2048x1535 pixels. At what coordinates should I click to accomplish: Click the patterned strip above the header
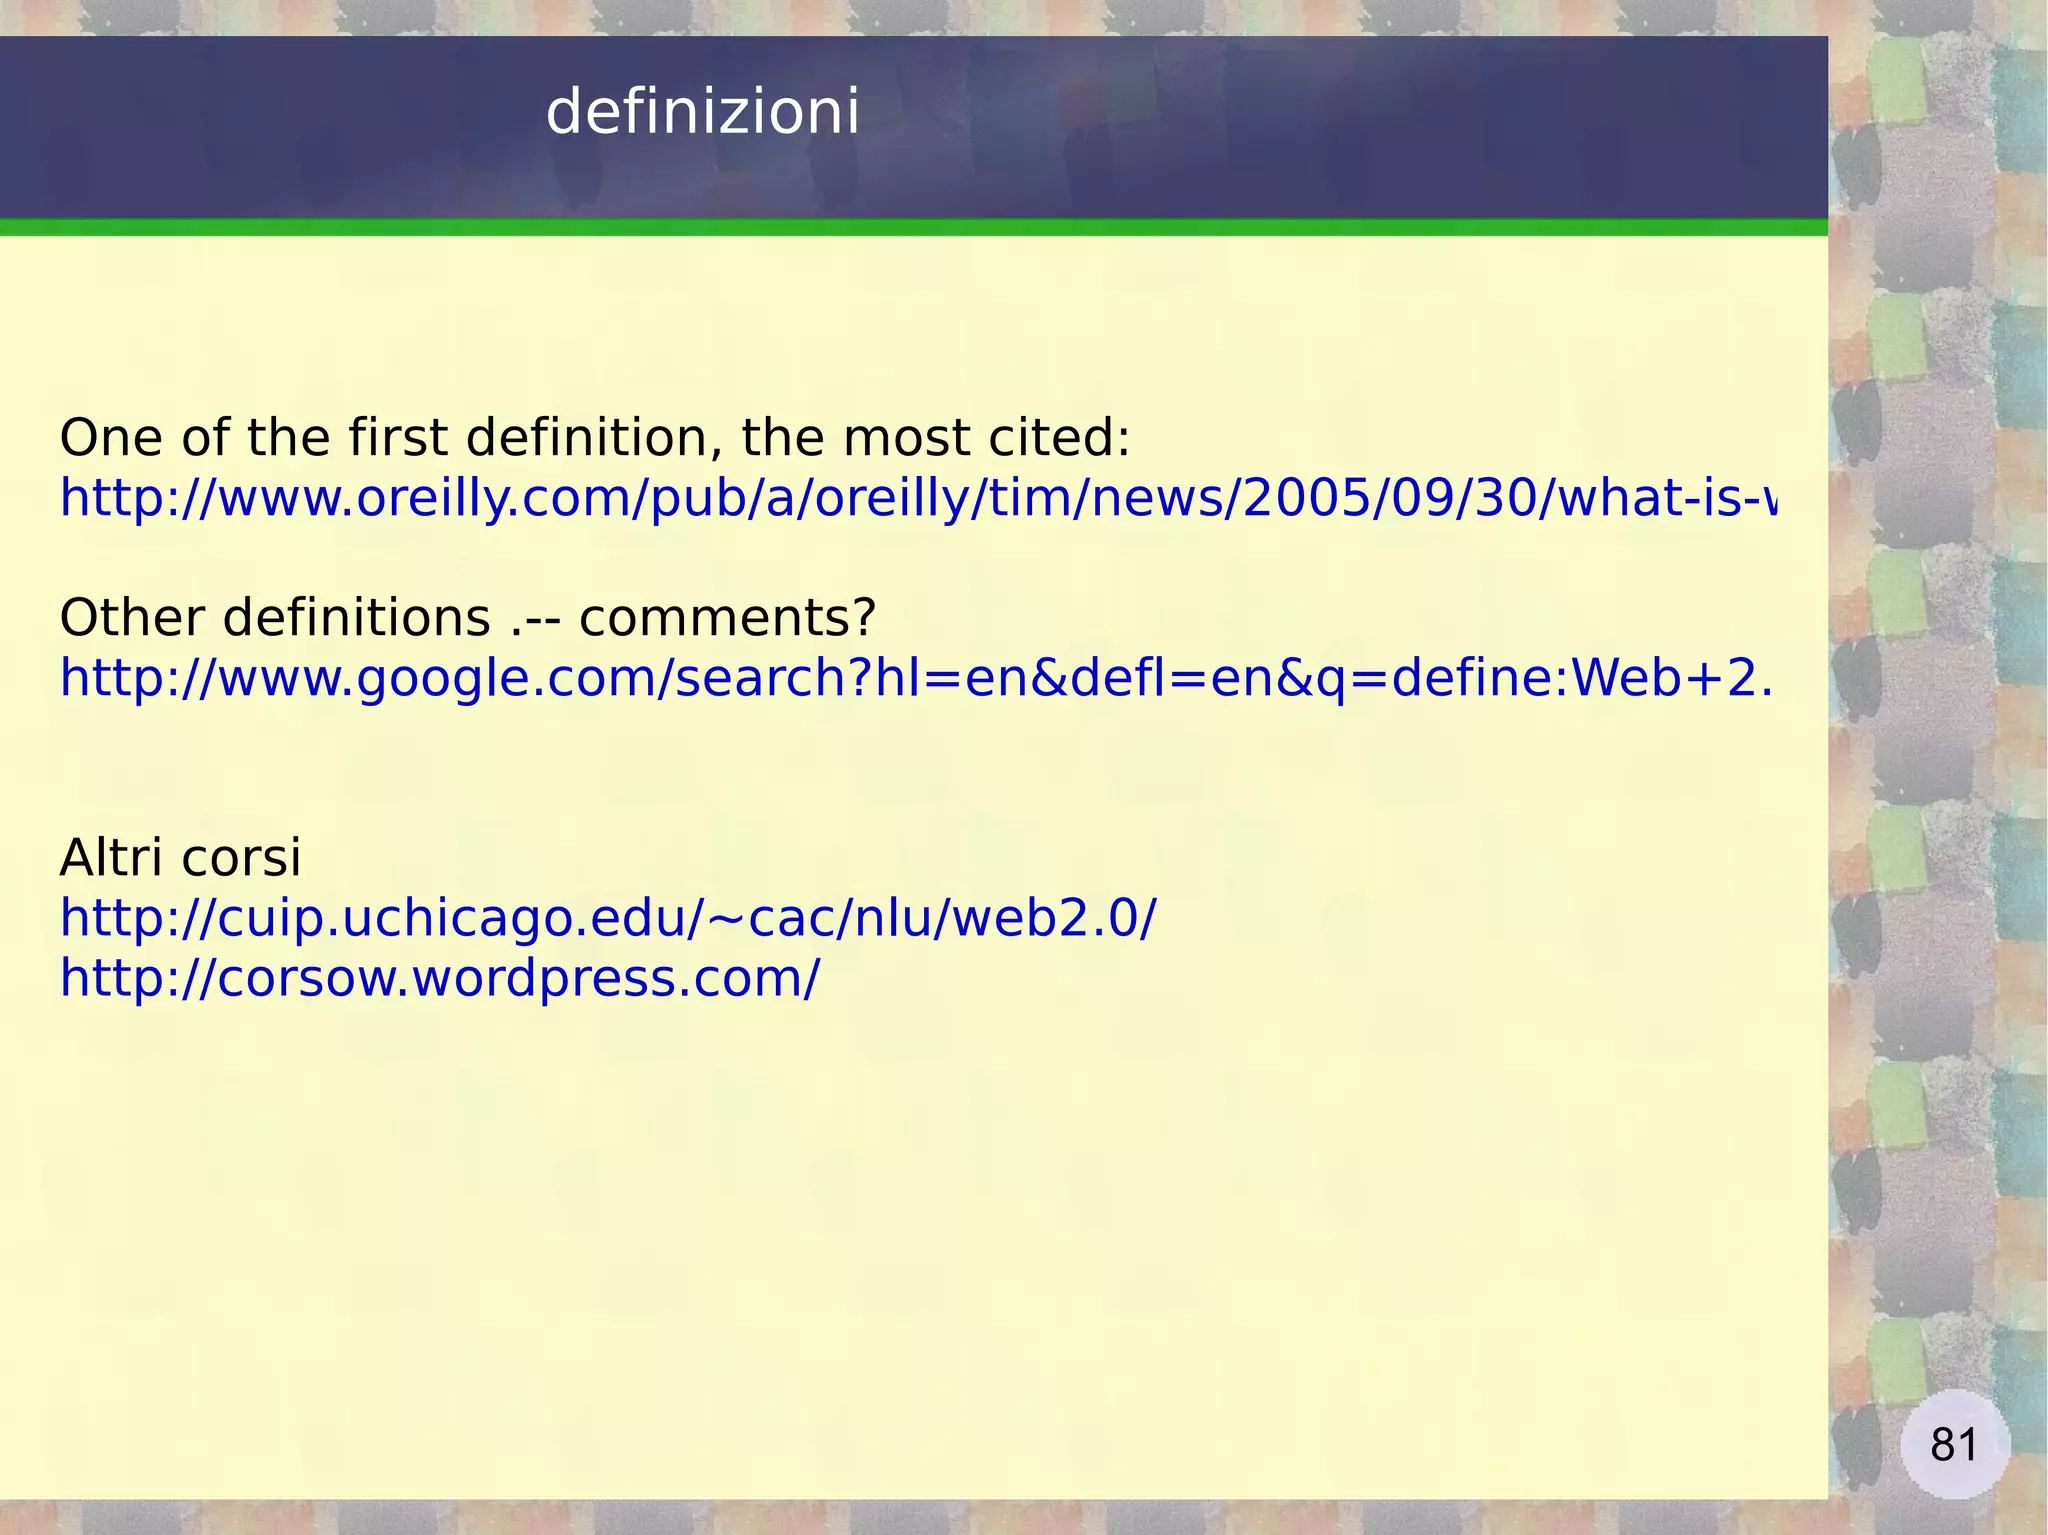pyautogui.click(x=900, y=17)
